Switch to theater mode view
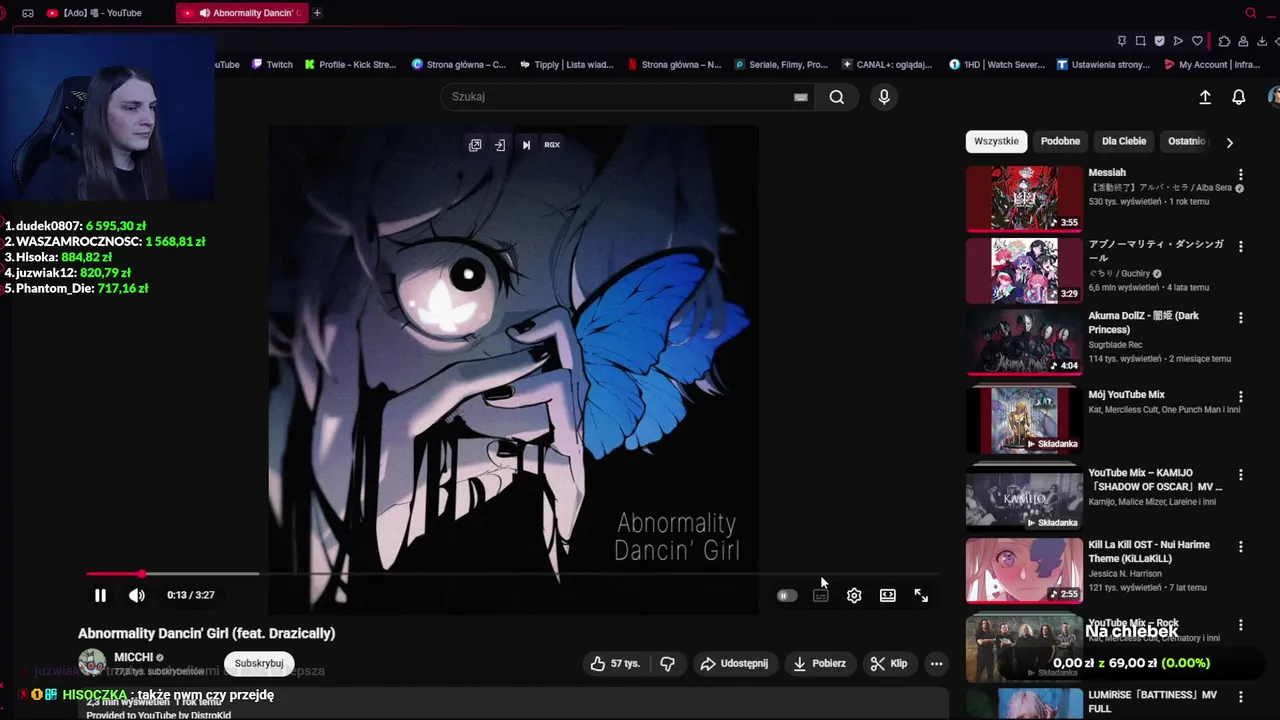Viewport: 1280px width, 720px height. 888,595
